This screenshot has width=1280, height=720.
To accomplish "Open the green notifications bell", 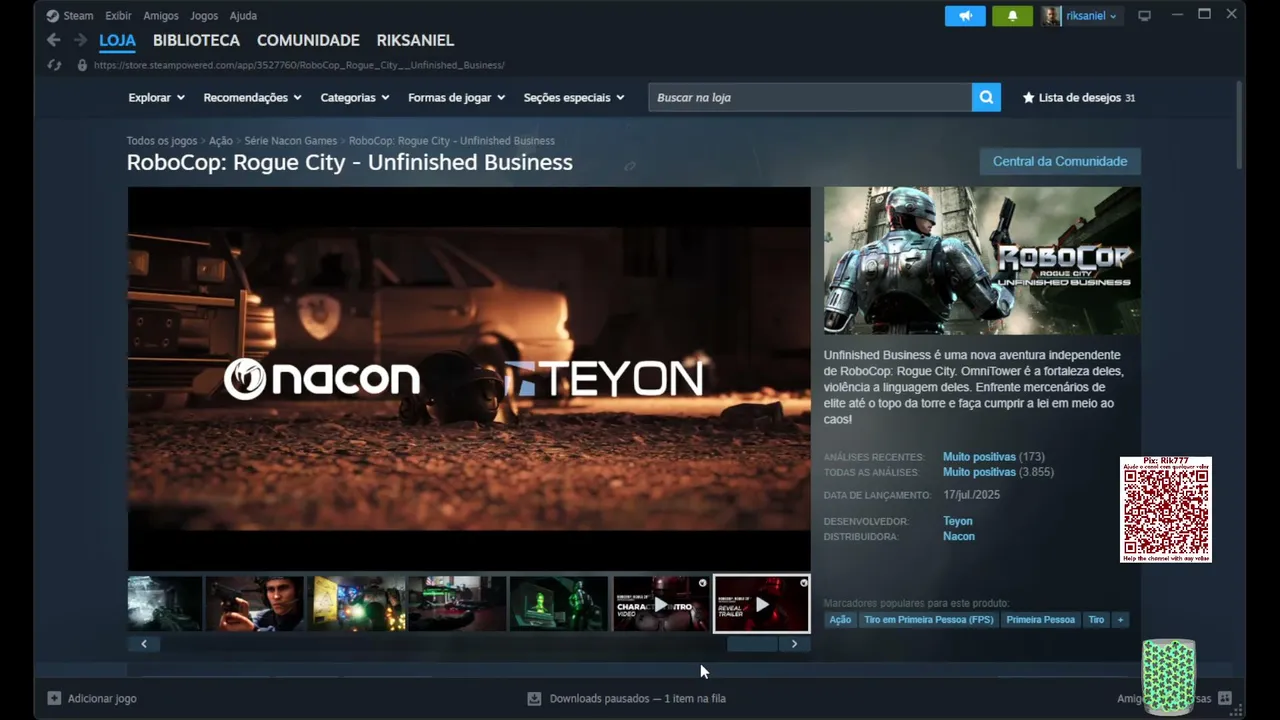I will pyautogui.click(x=1012, y=16).
